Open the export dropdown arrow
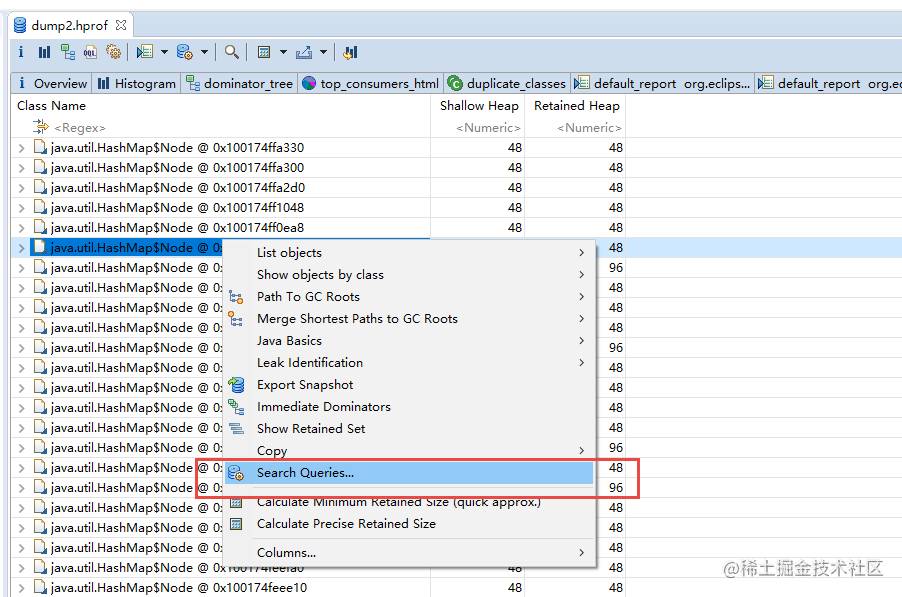 click(323, 52)
